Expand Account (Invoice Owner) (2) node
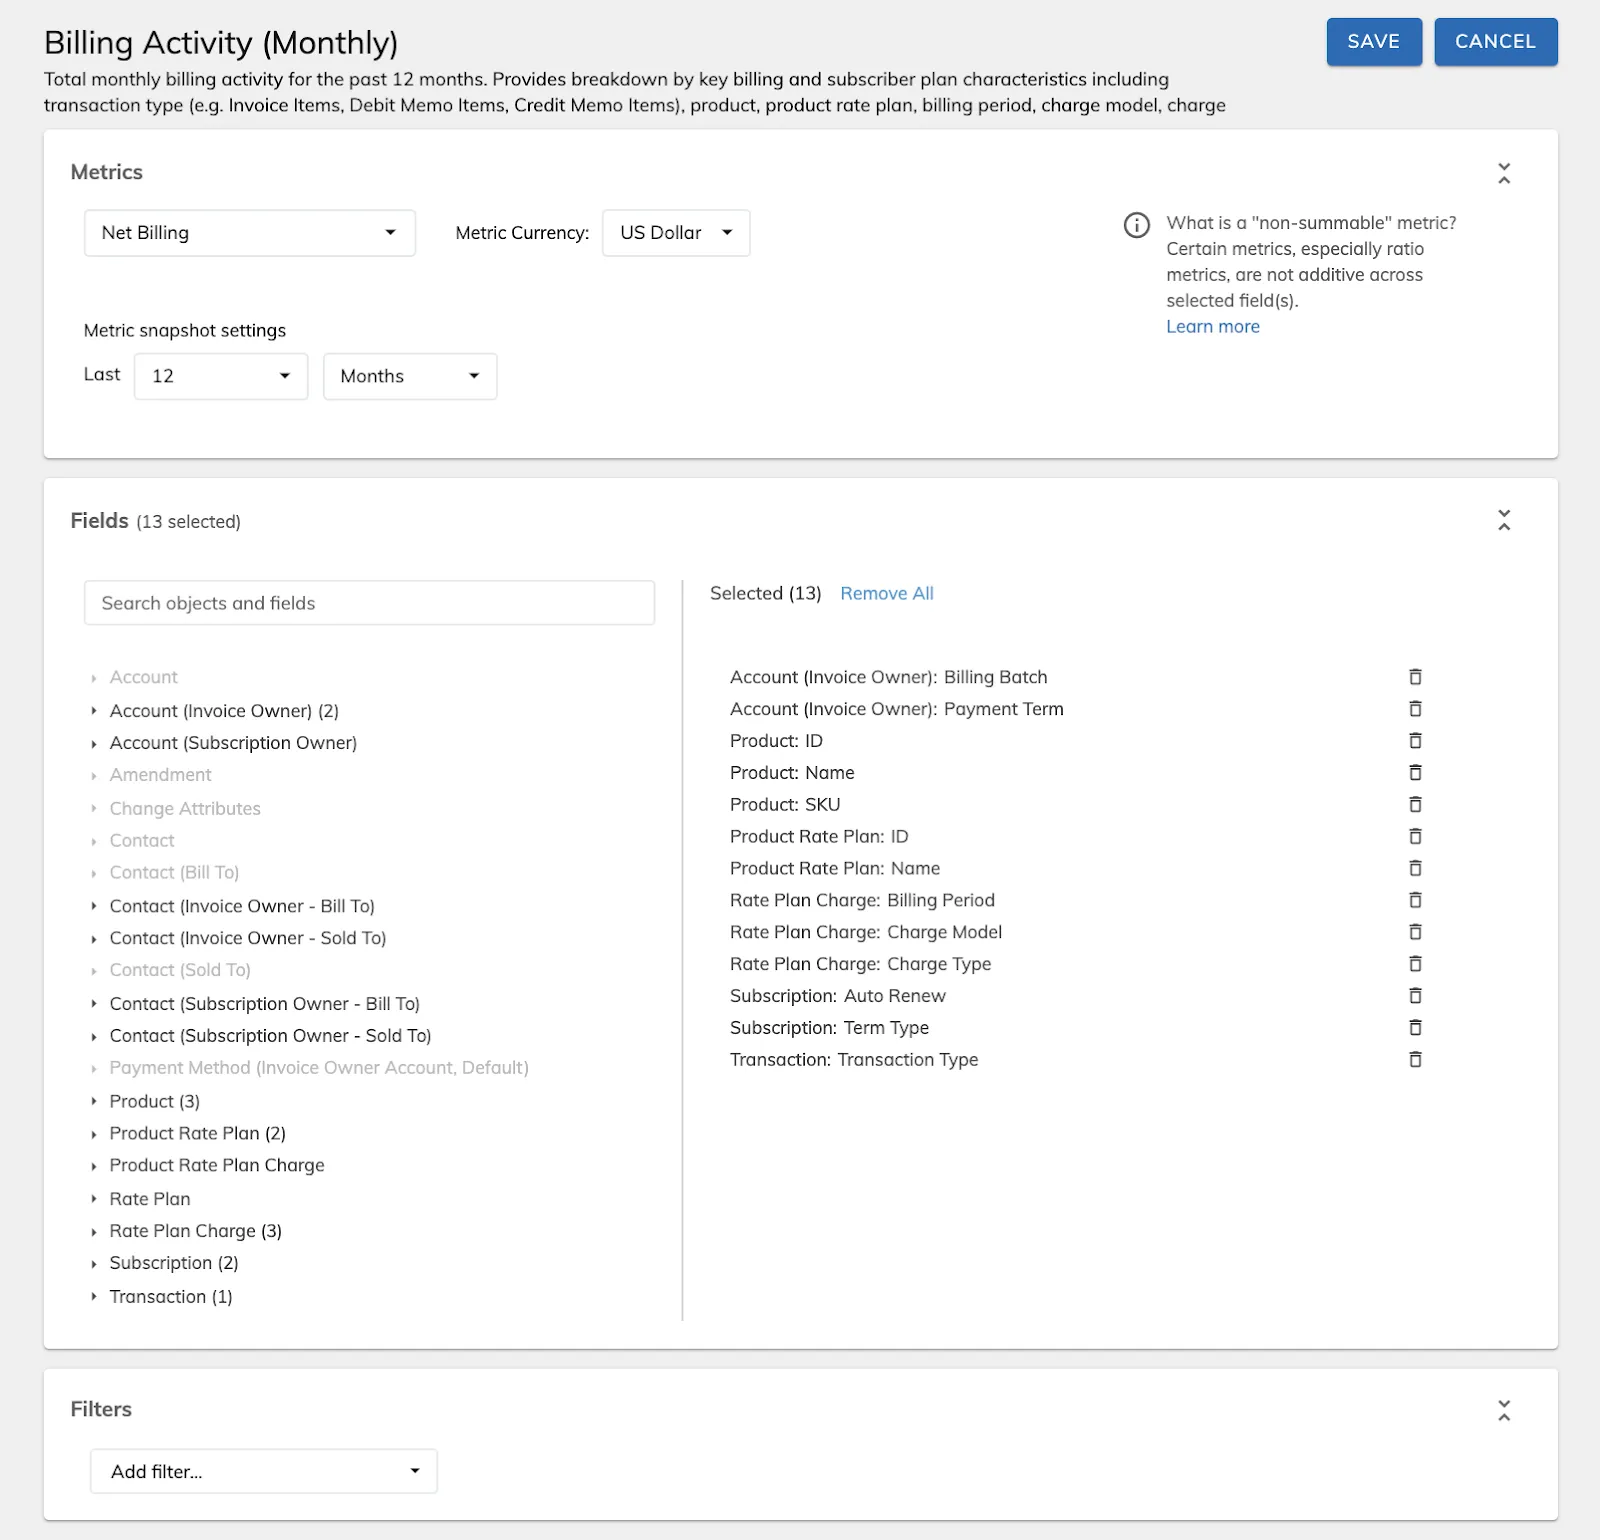The height and width of the screenshot is (1540, 1600). coord(94,711)
